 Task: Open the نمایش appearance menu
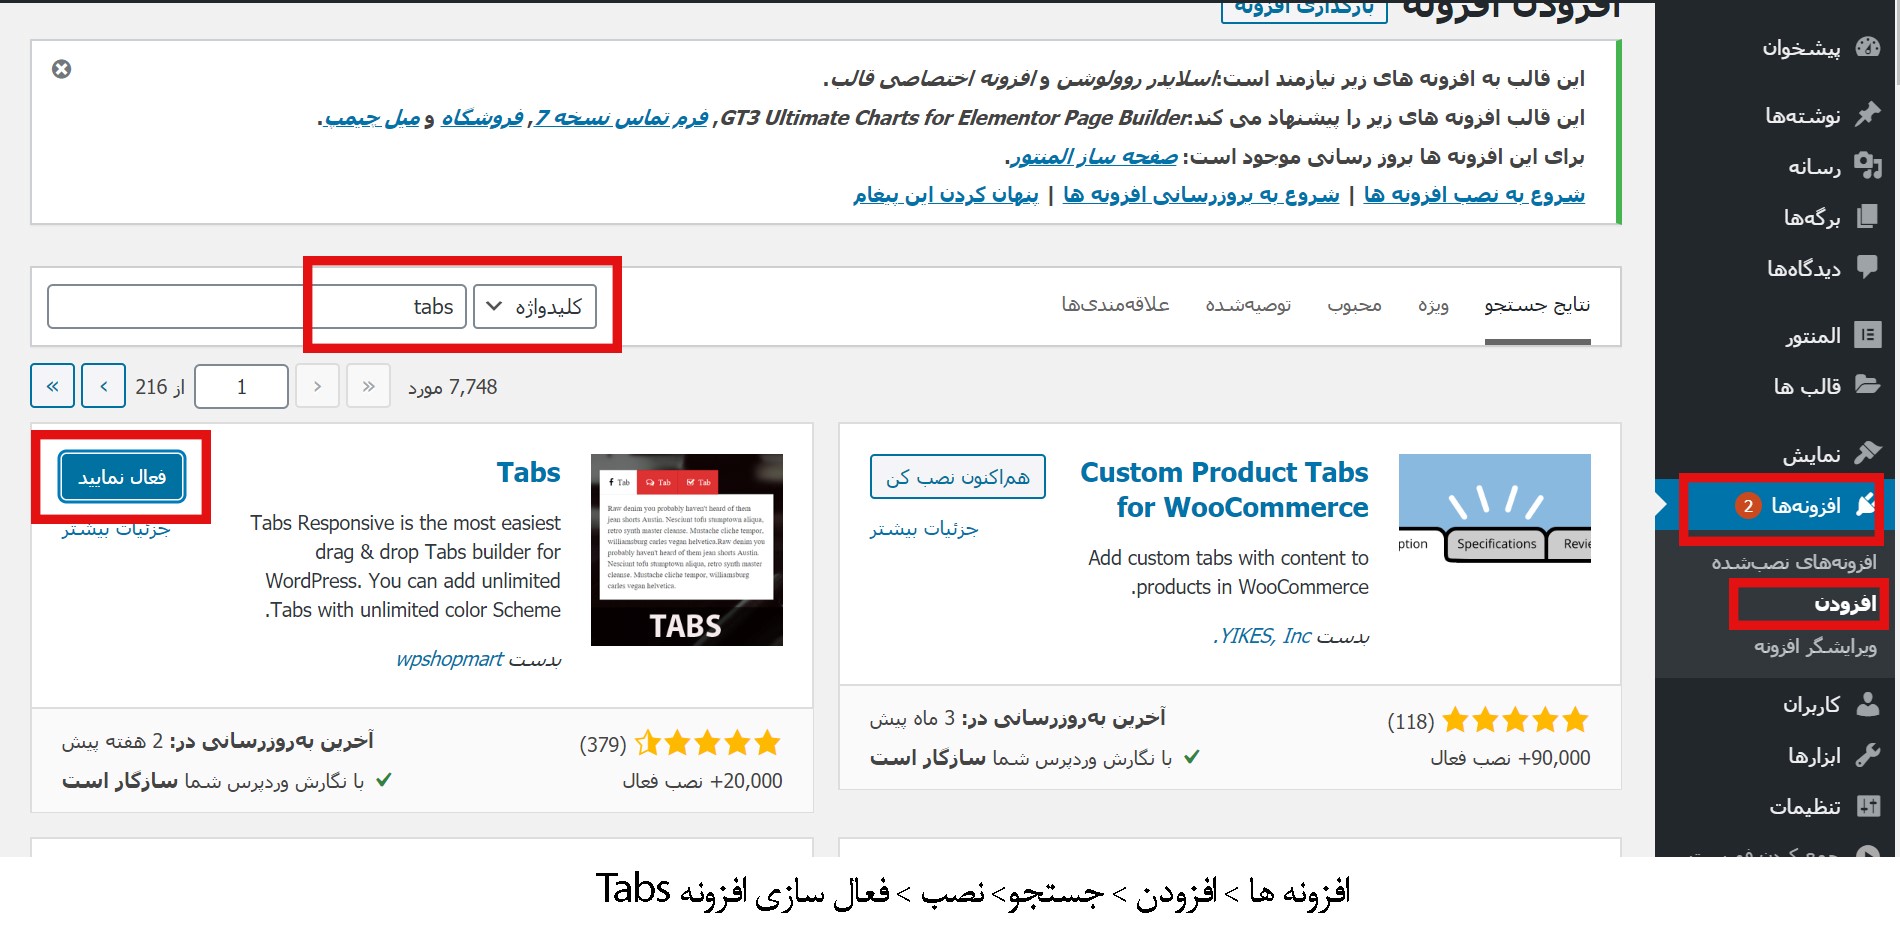(x=1811, y=455)
